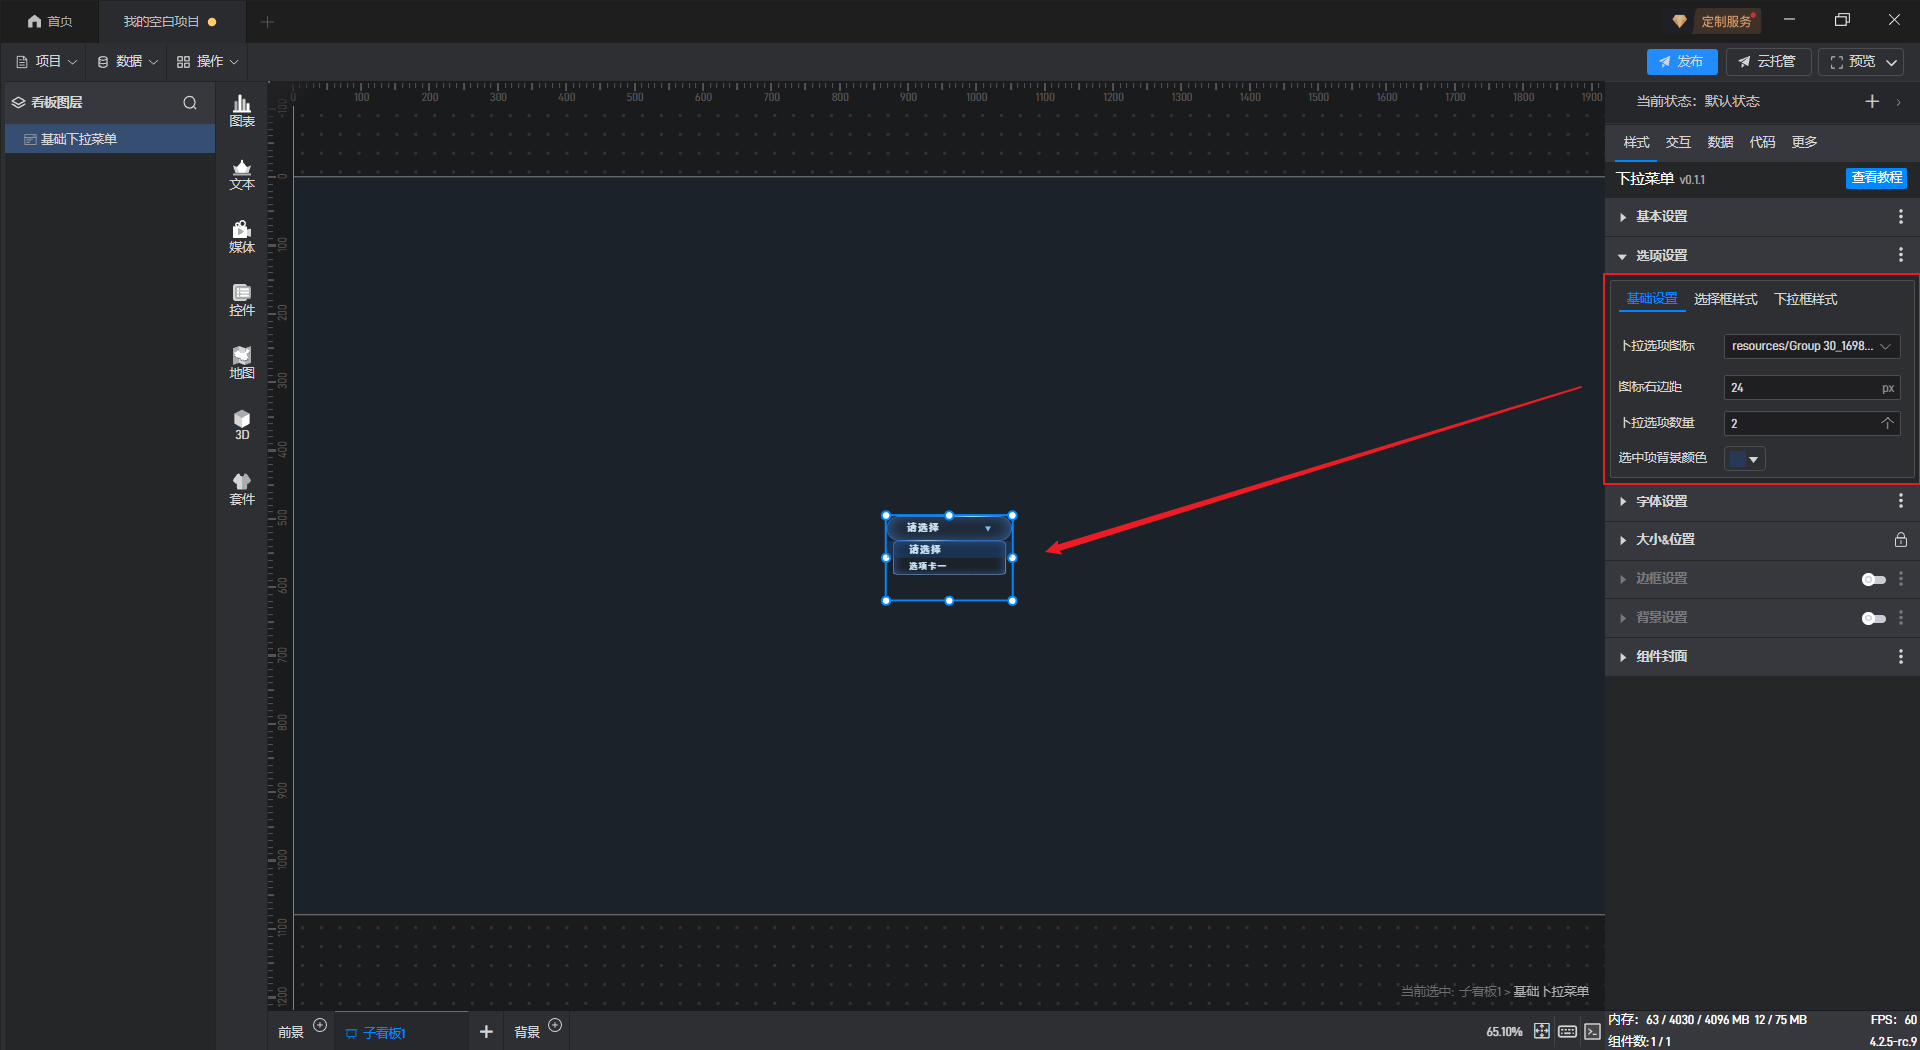The height and width of the screenshot is (1050, 1920).
Task: Select the 下拉框样式 sub-tab
Action: (1805, 299)
